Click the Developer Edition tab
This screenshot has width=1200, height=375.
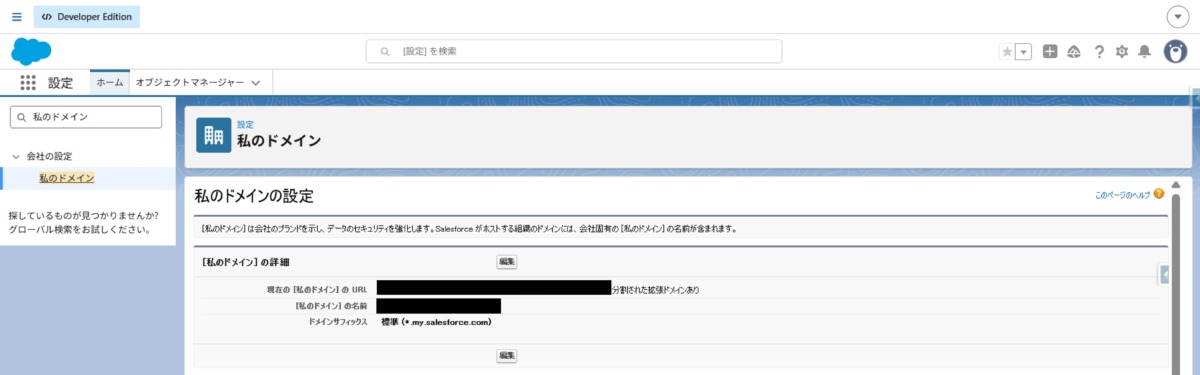87,17
